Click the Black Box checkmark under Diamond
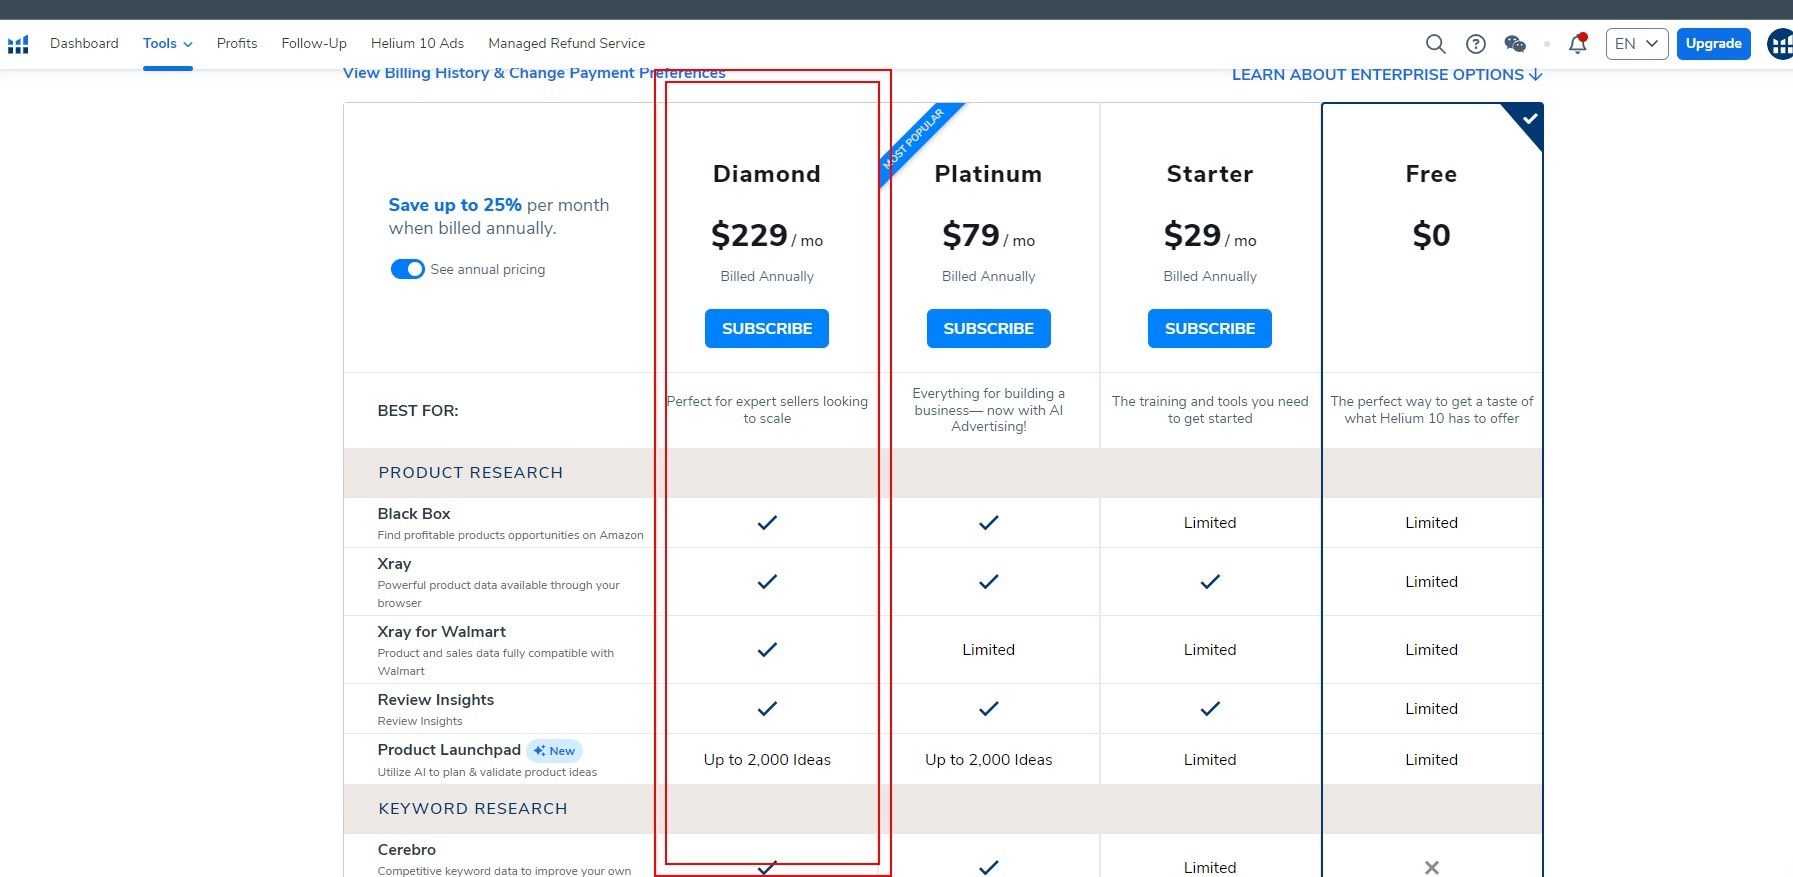This screenshot has width=1793, height=877. [x=767, y=523]
